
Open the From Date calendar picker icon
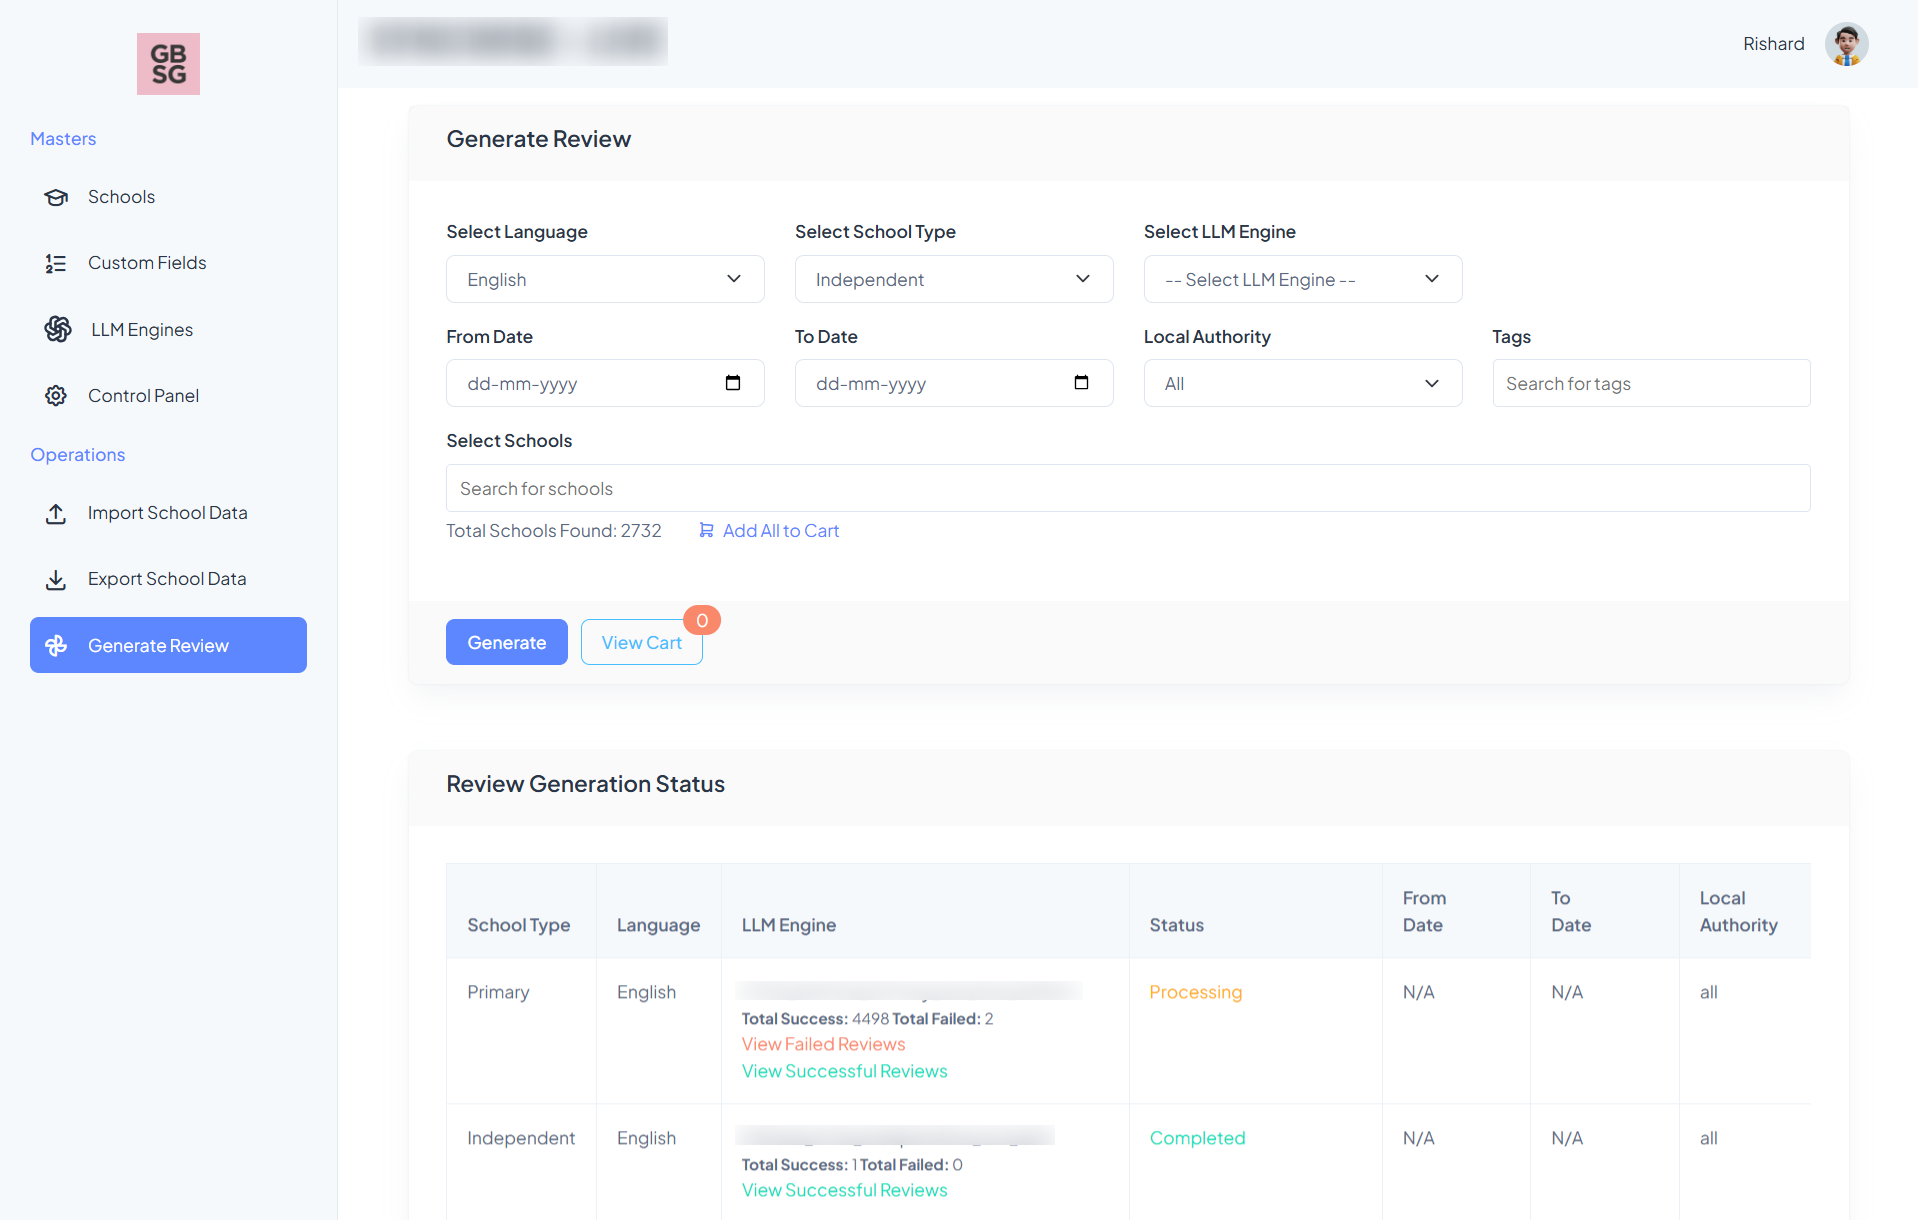[x=733, y=383]
